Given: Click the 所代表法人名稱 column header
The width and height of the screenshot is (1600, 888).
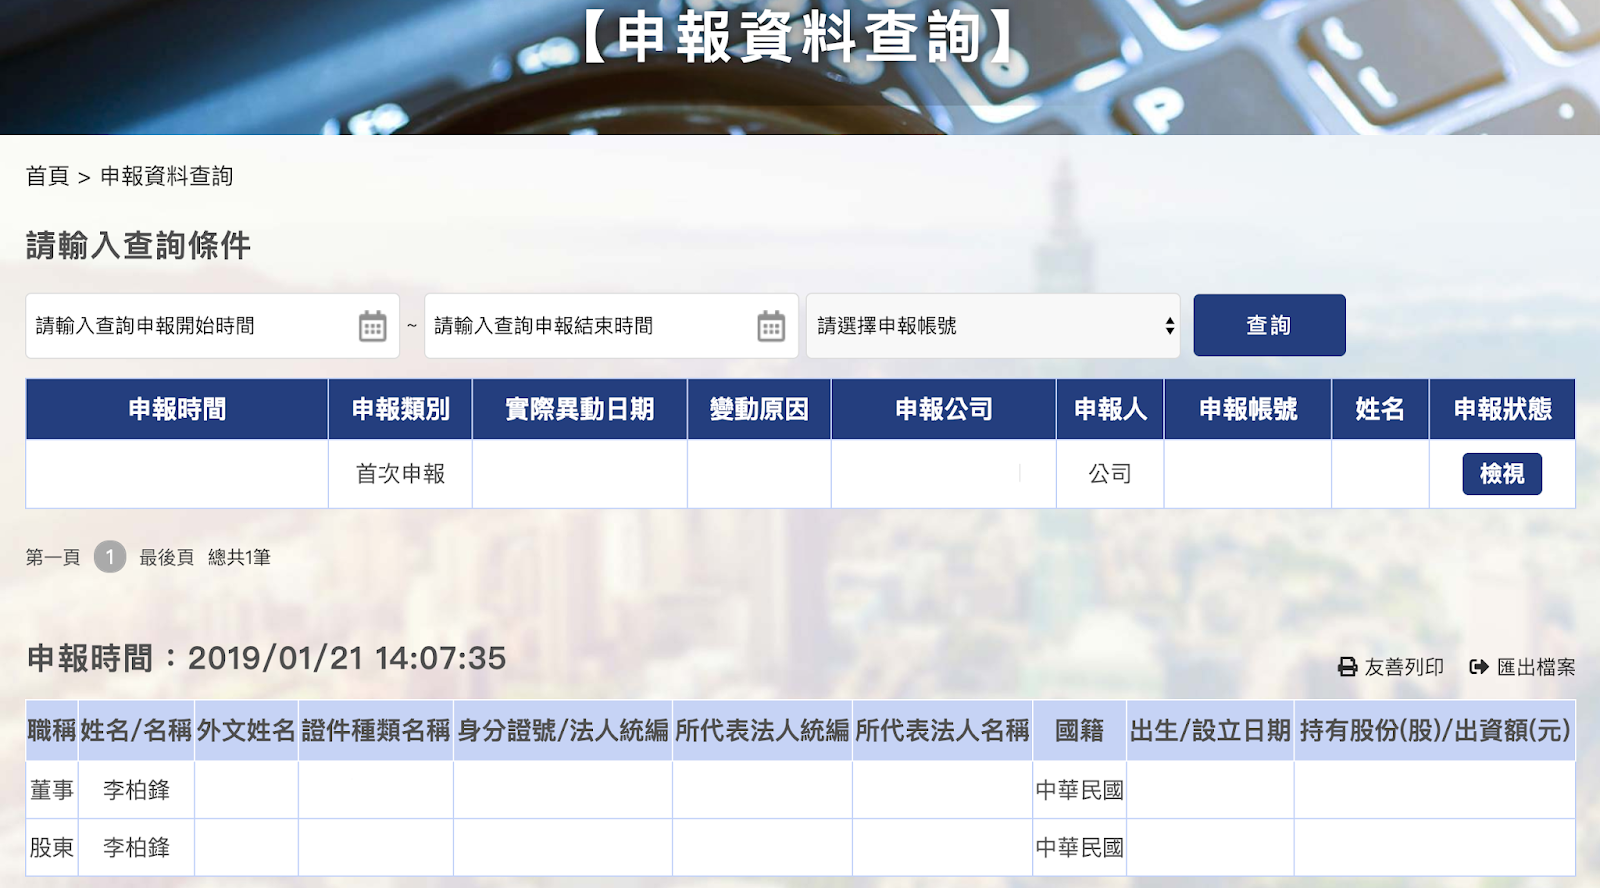Looking at the screenshot, I should (x=942, y=731).
